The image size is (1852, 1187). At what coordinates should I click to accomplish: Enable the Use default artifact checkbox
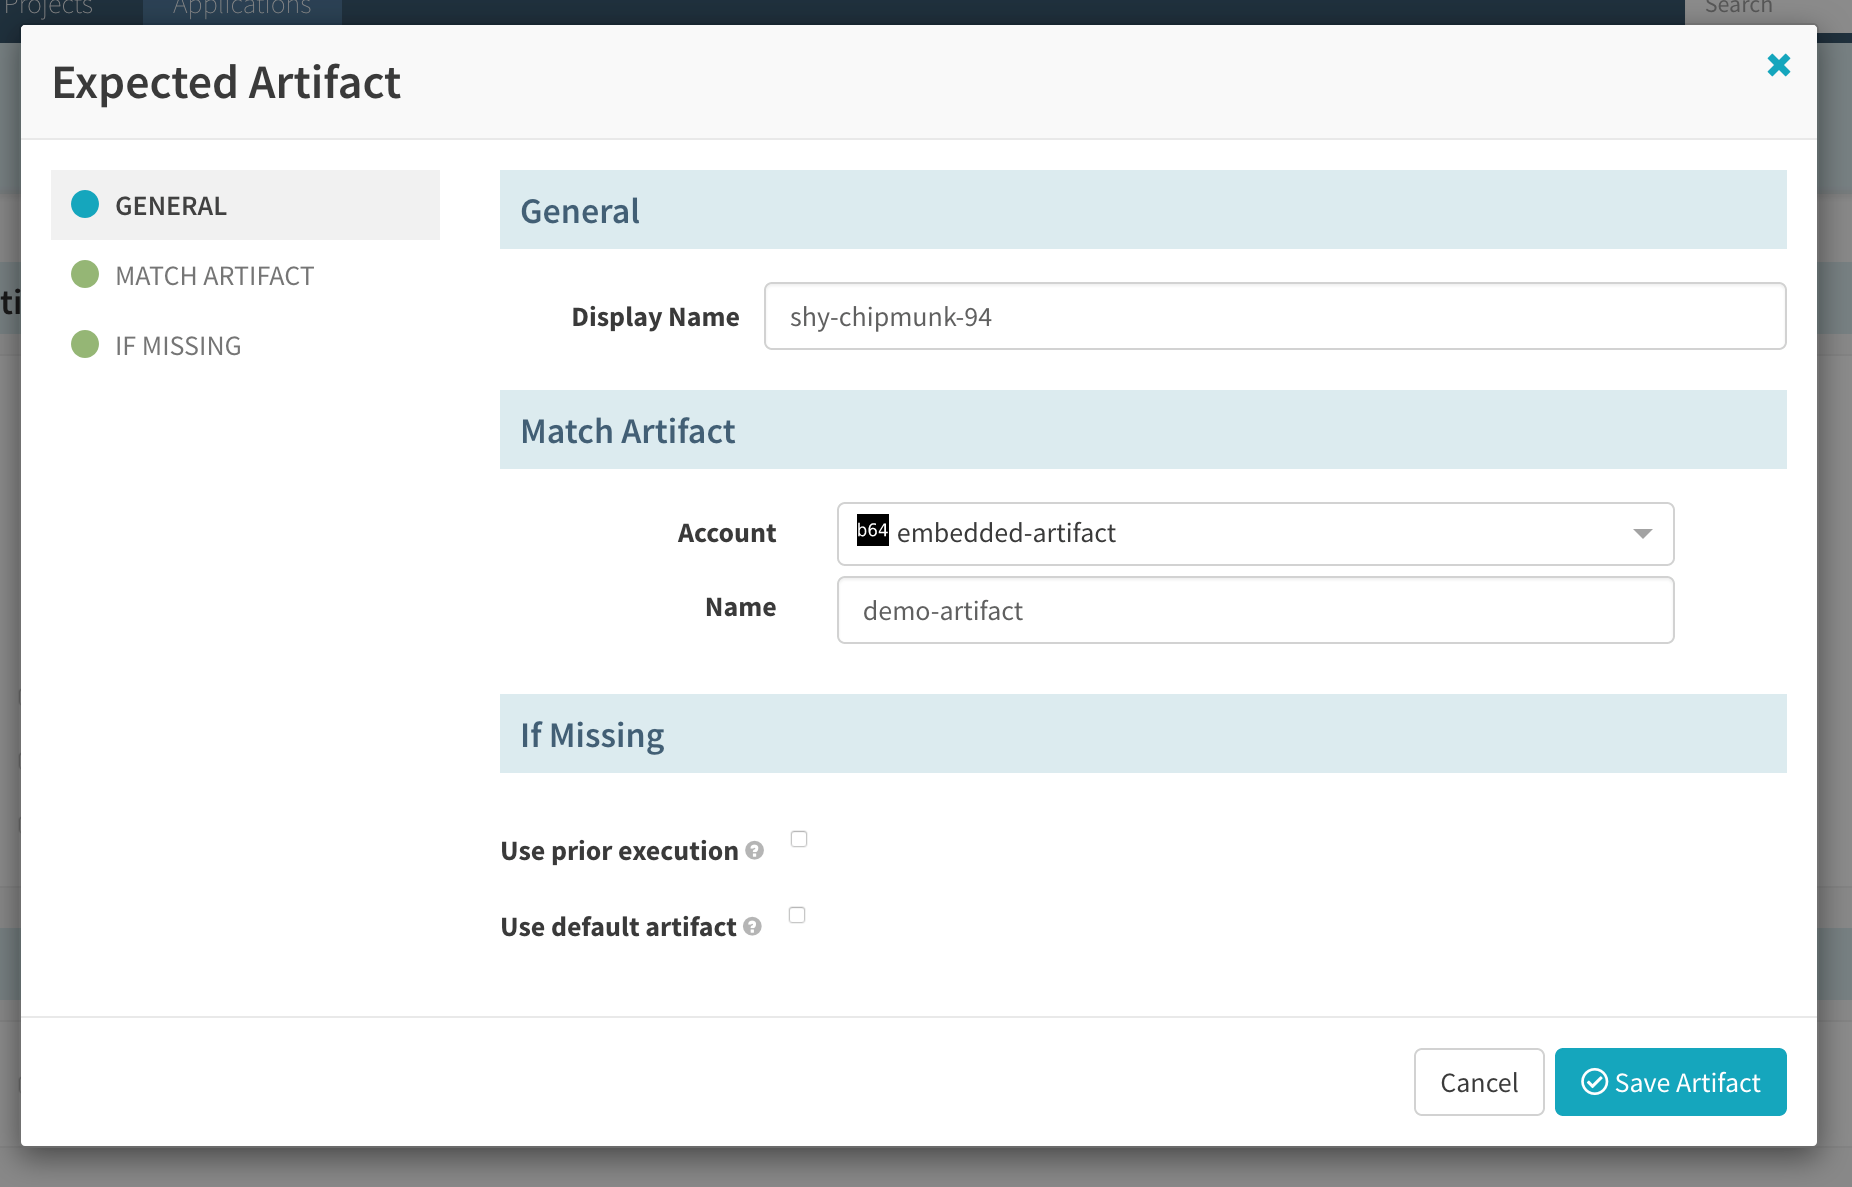[x=797, y=915]
